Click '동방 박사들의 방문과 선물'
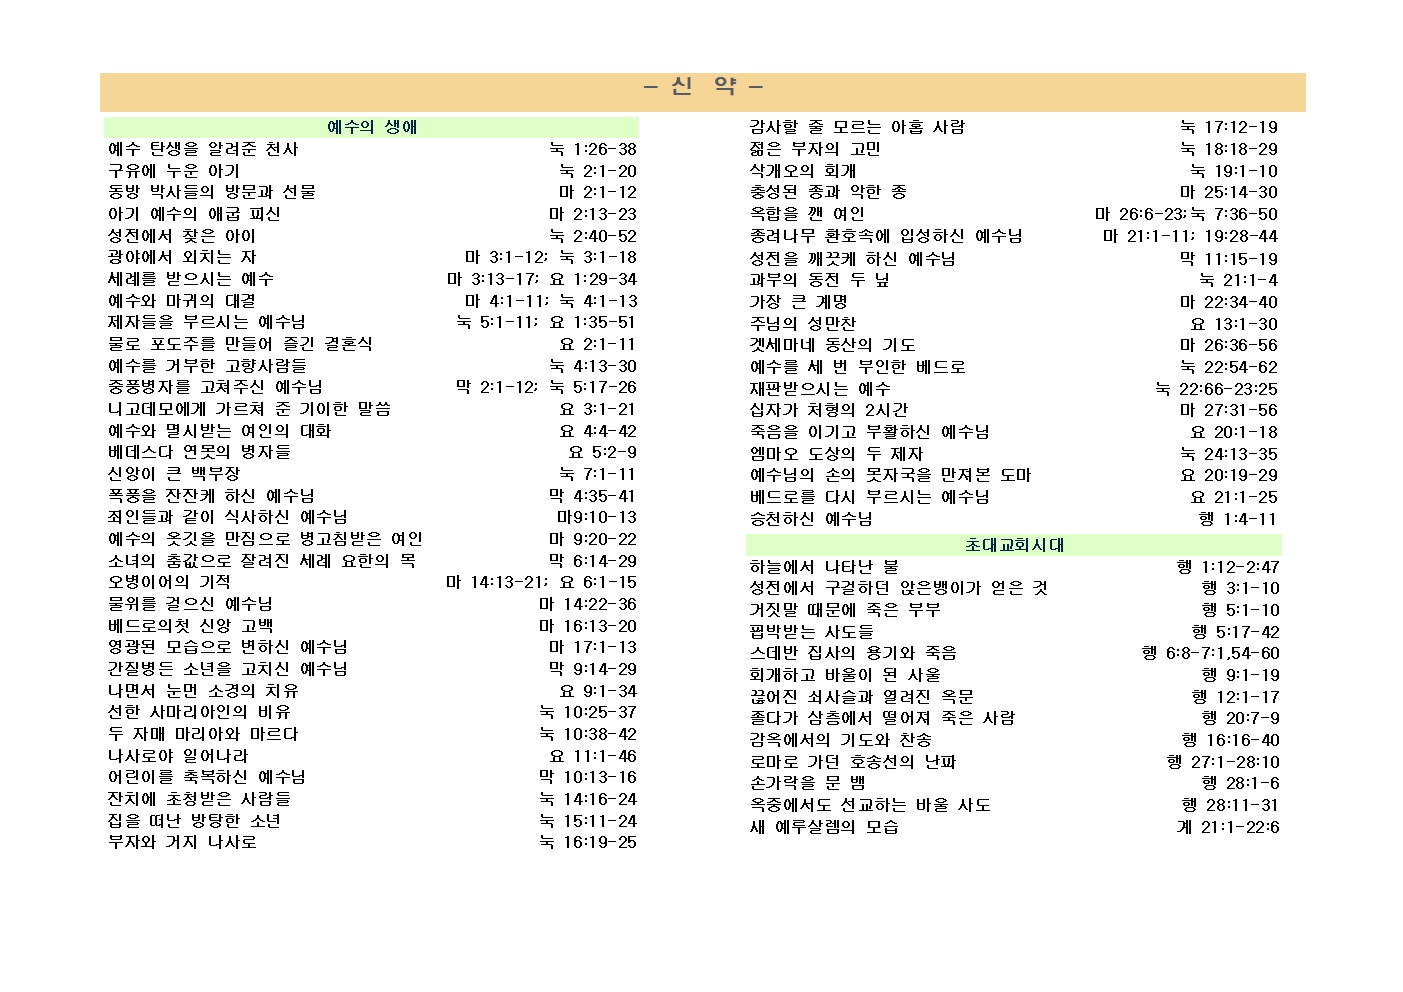 pos(212,192)
